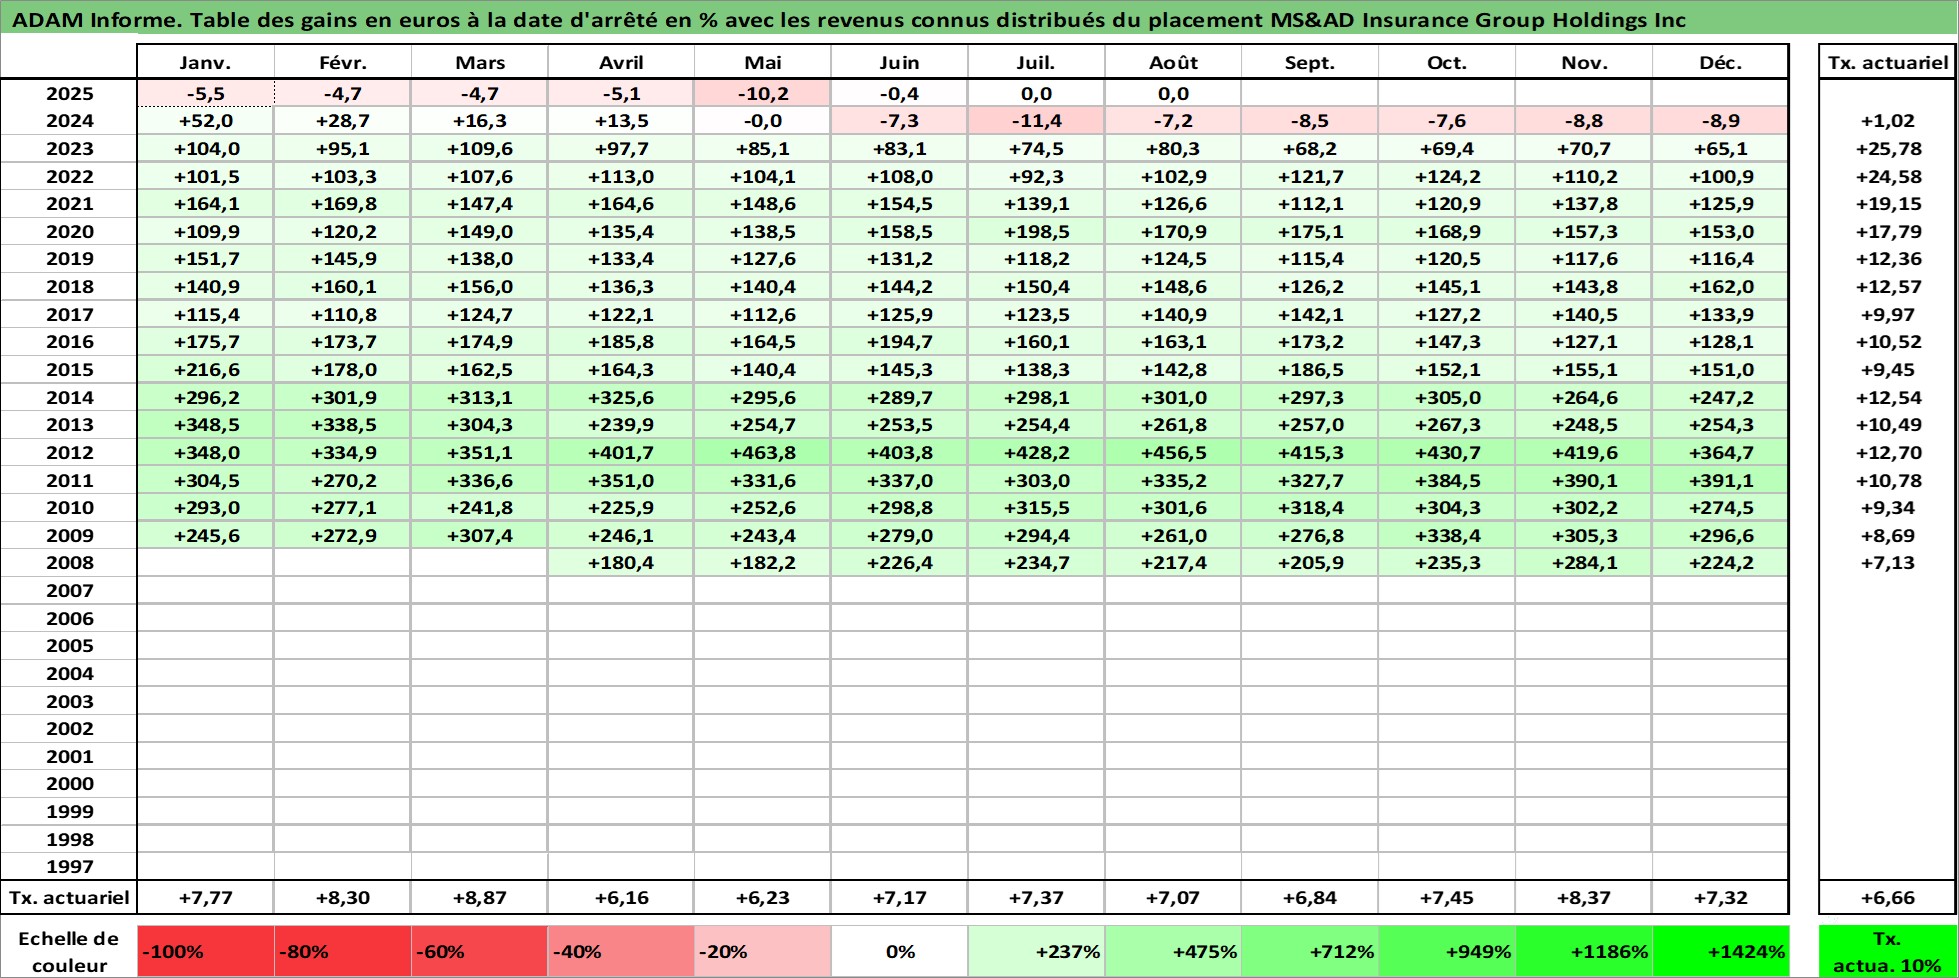Click the Juin column header
The image size is (1959, 978).
[899, 62]
